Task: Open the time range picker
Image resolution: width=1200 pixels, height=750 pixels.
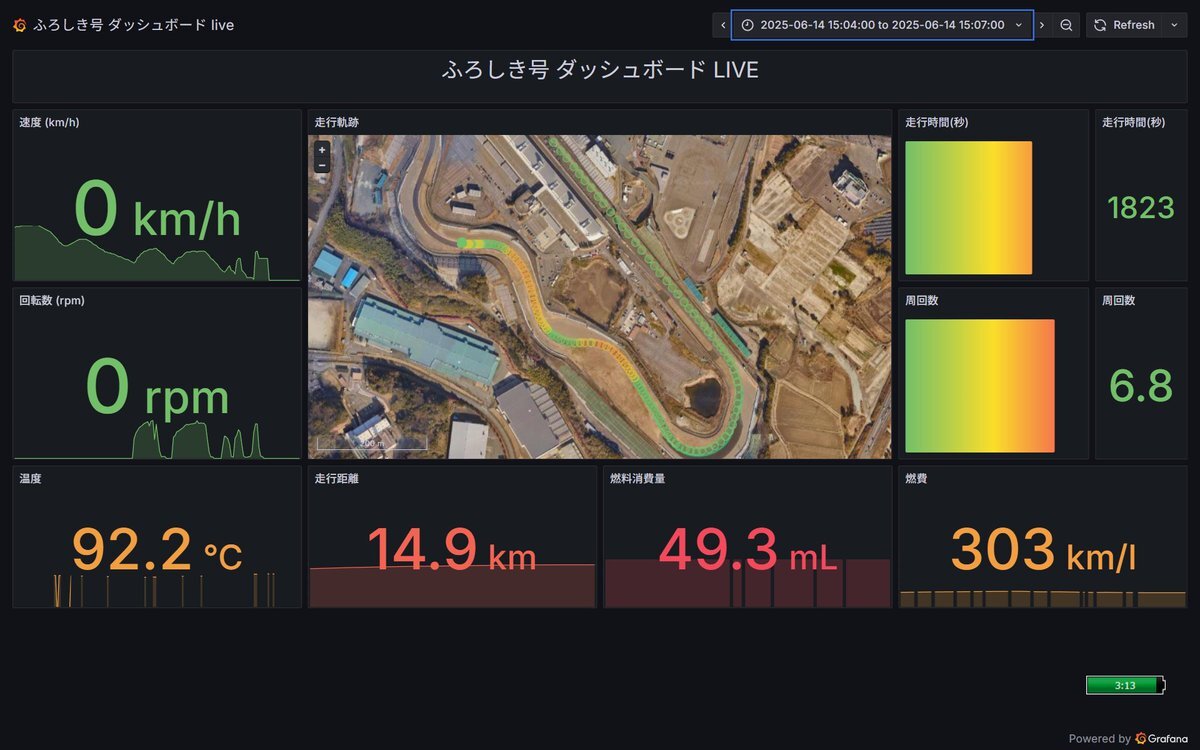Action: tap(882, 25)
